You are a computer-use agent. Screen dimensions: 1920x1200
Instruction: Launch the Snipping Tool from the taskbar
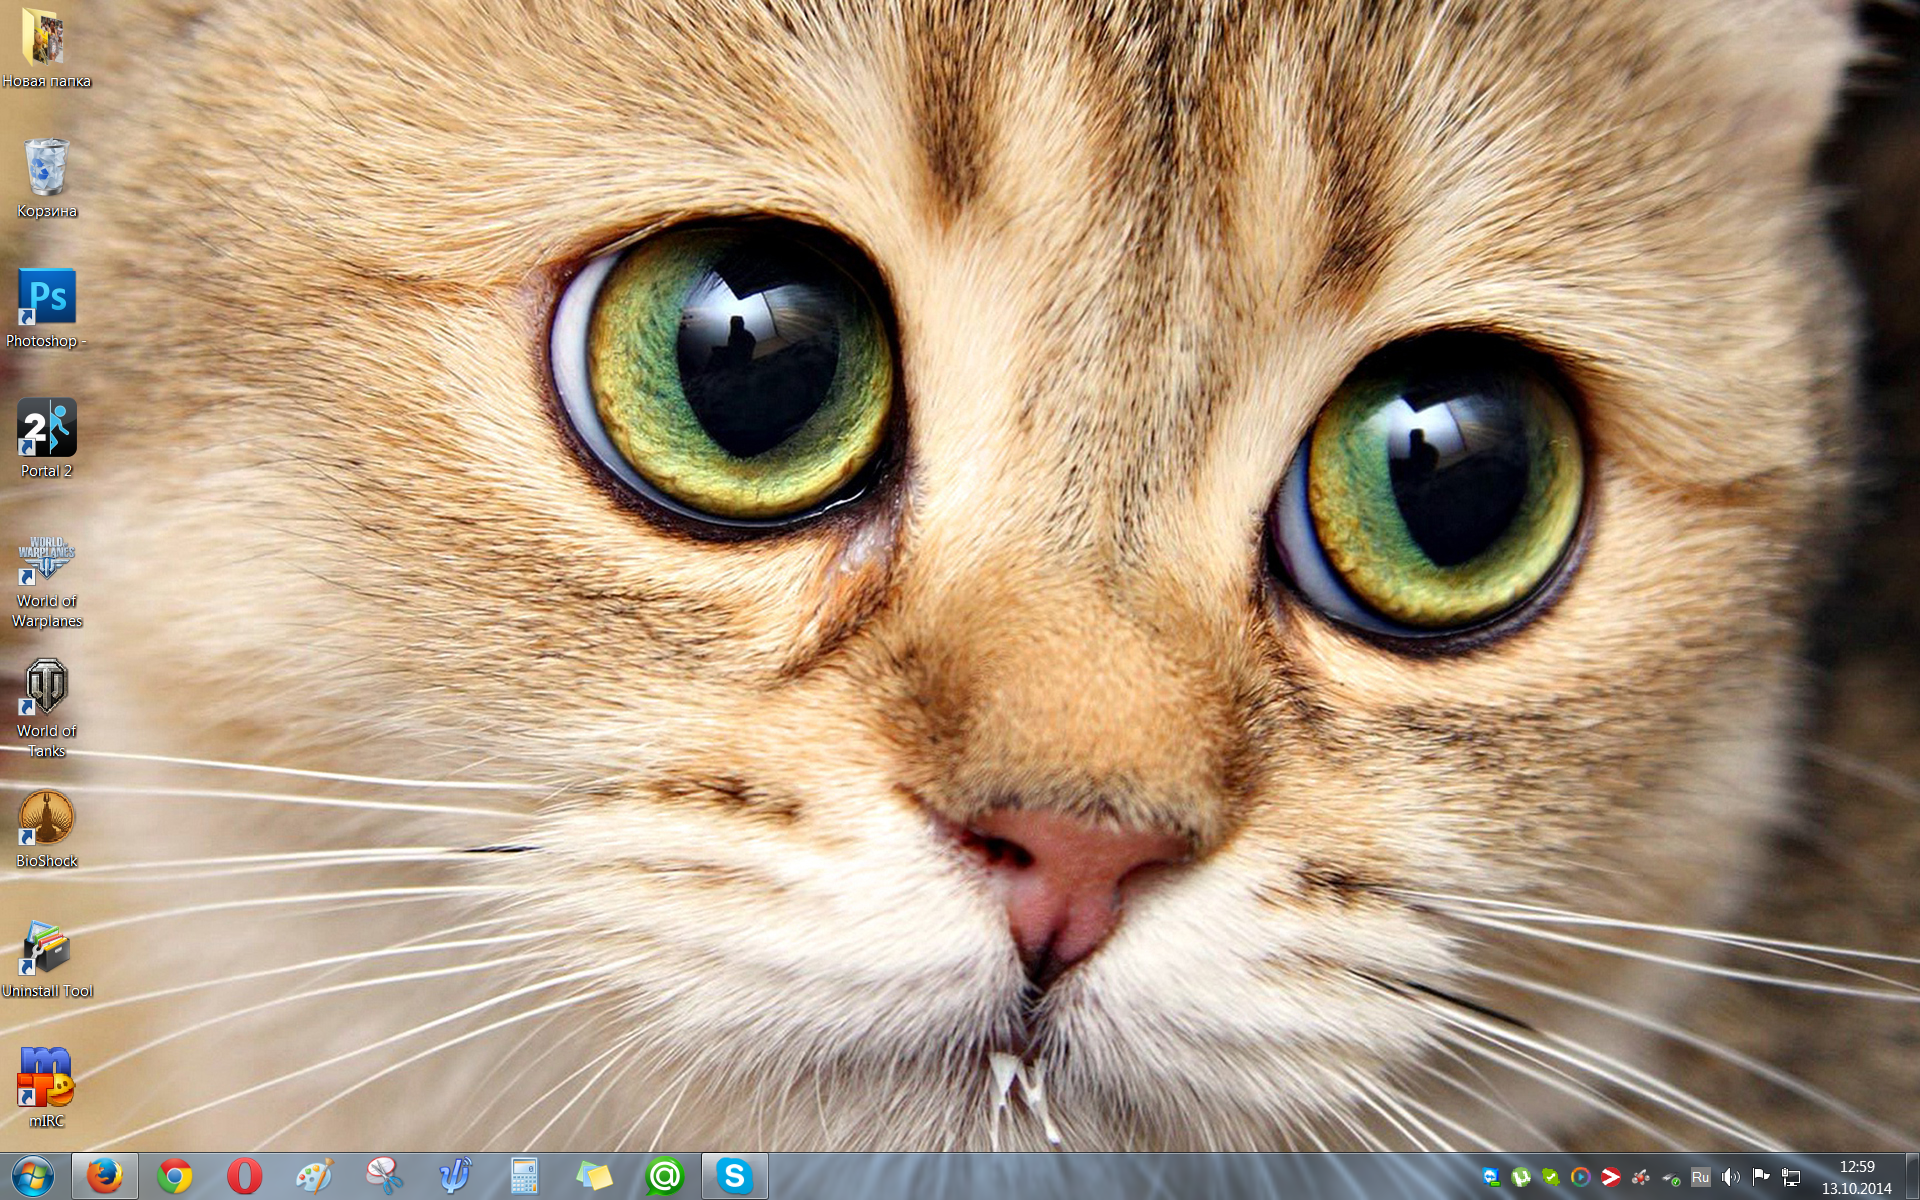(384, 1176)
